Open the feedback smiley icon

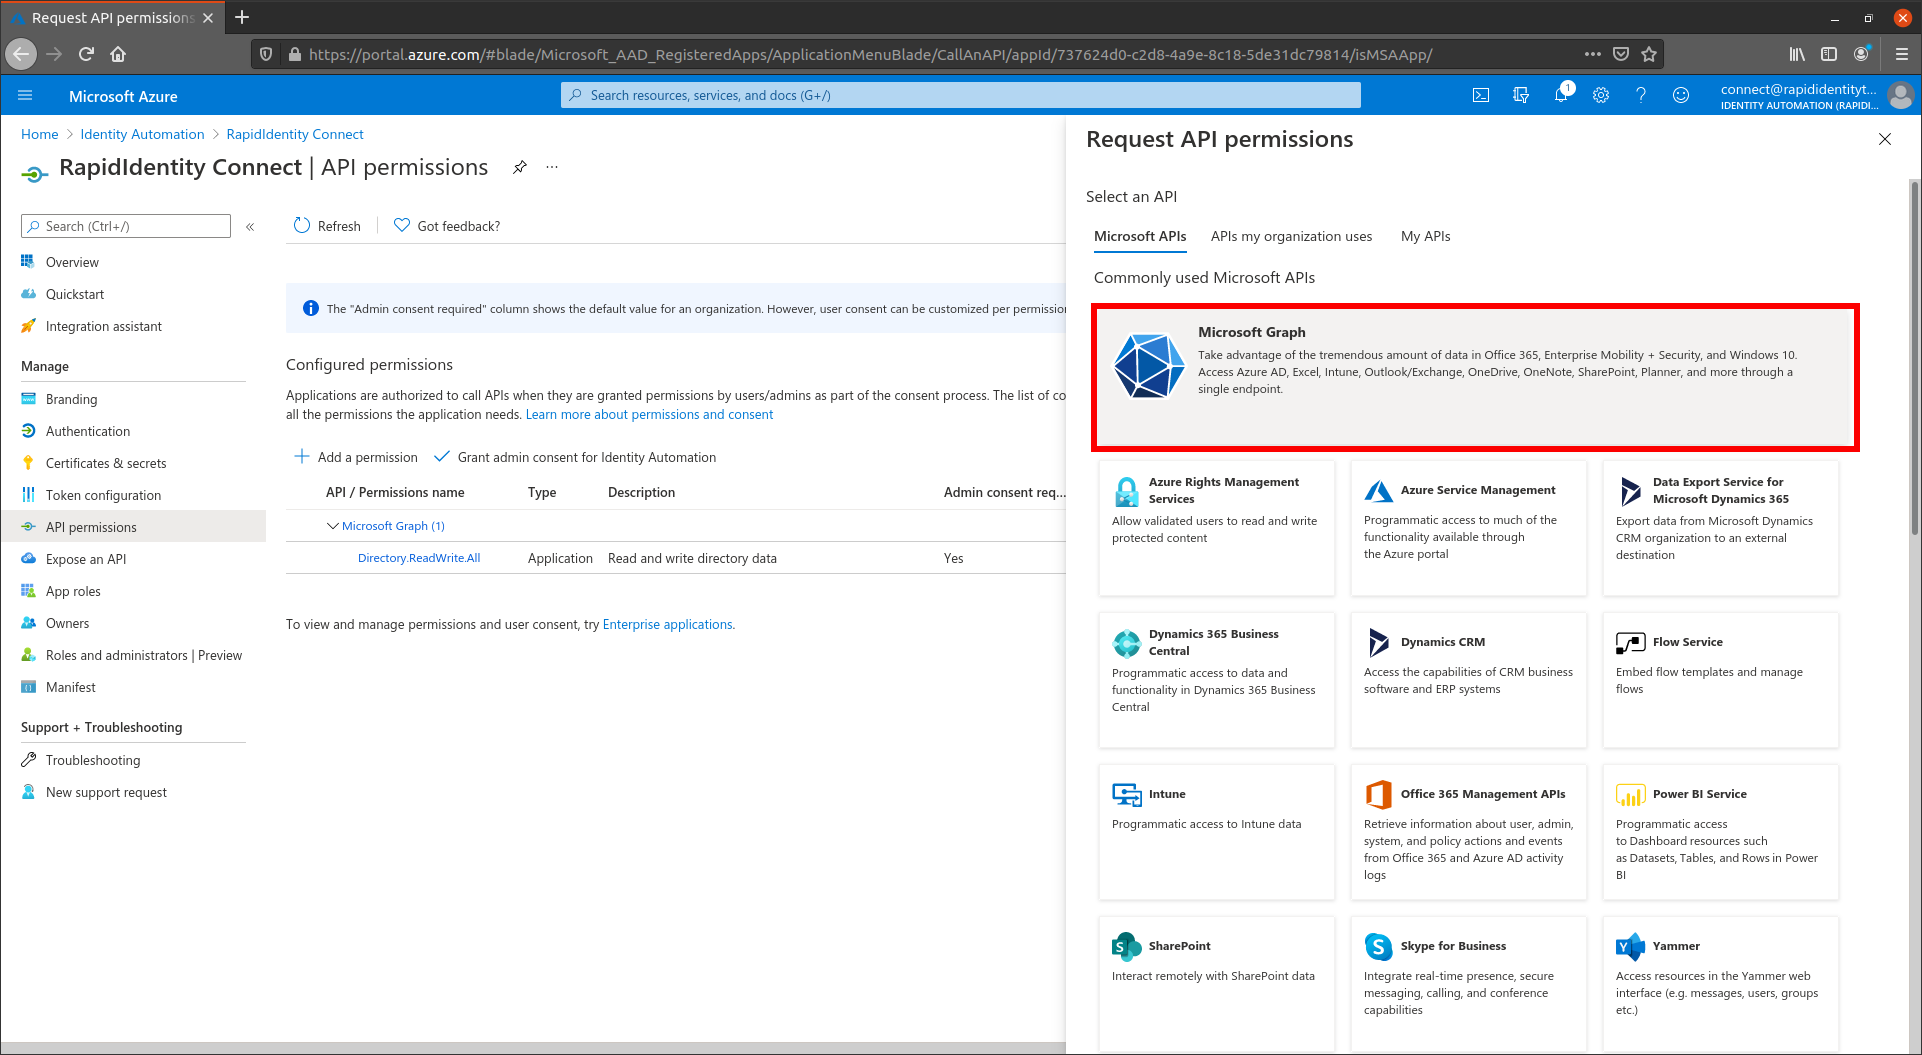(x=1681, y=96)
